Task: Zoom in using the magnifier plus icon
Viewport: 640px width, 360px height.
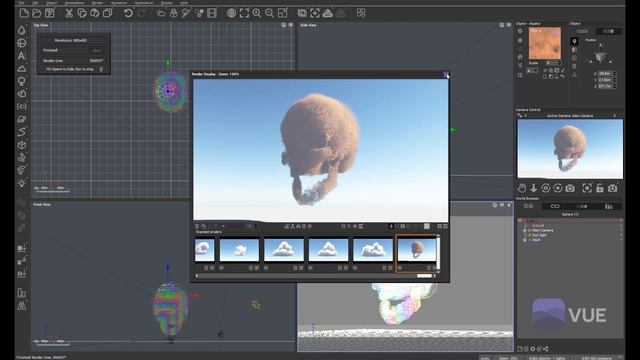Action: tap(257, 13)
